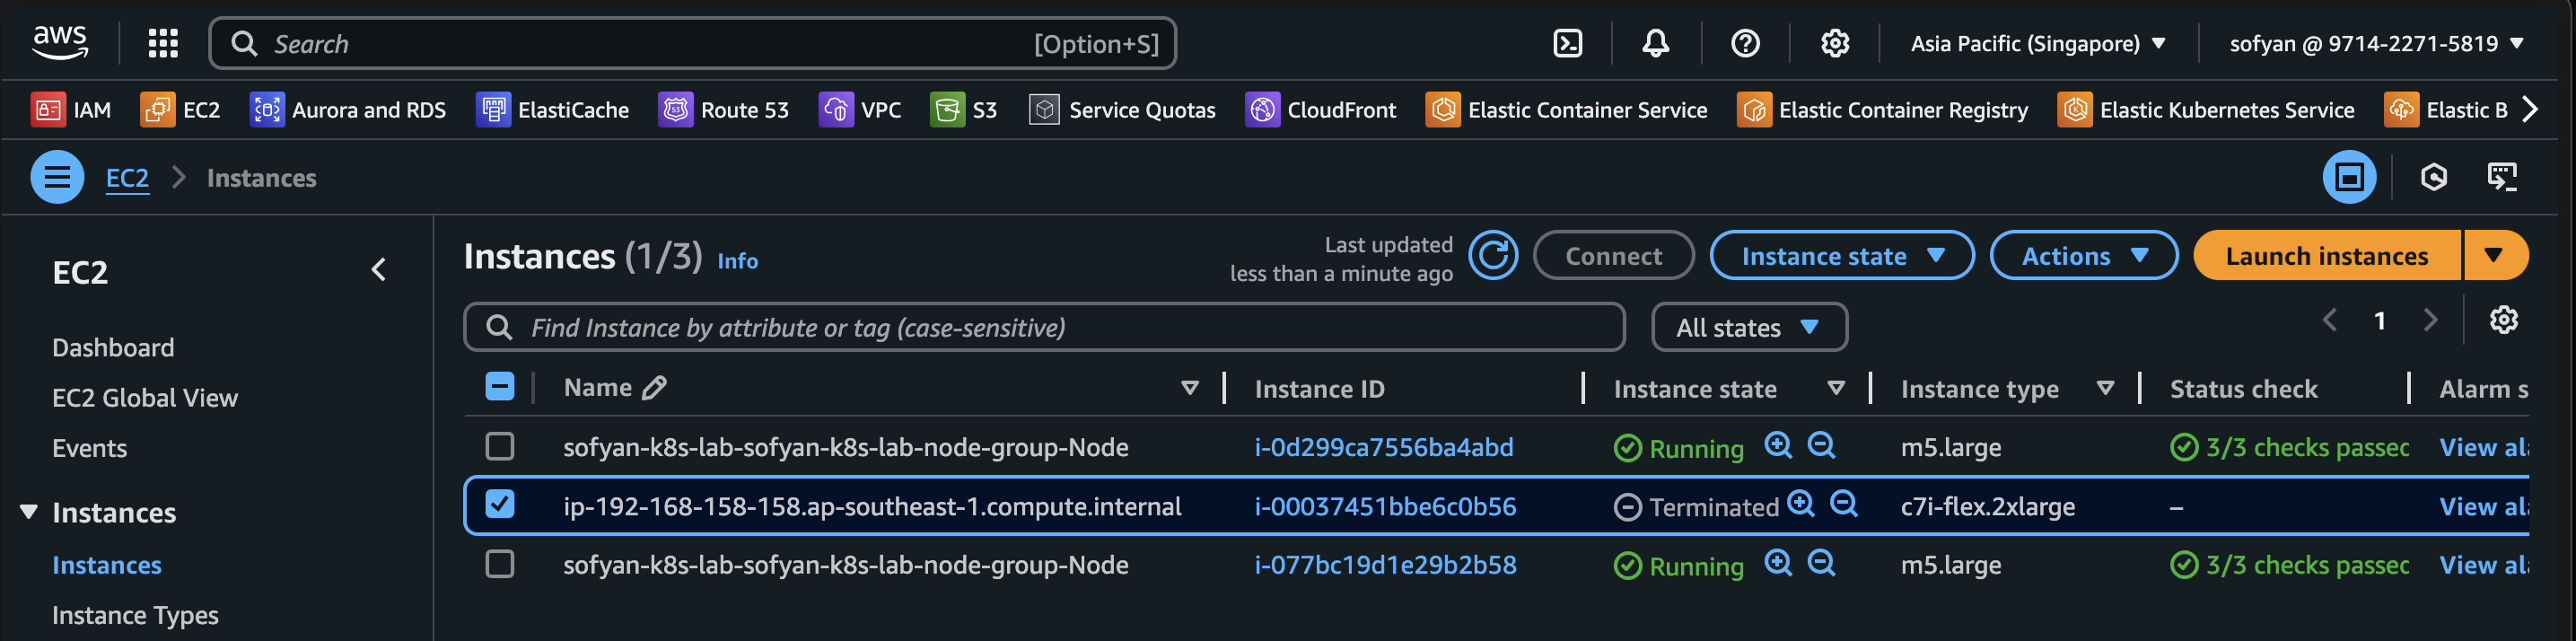
Task: Sort by the Instance state column arrow
Action: [1836, 388]
